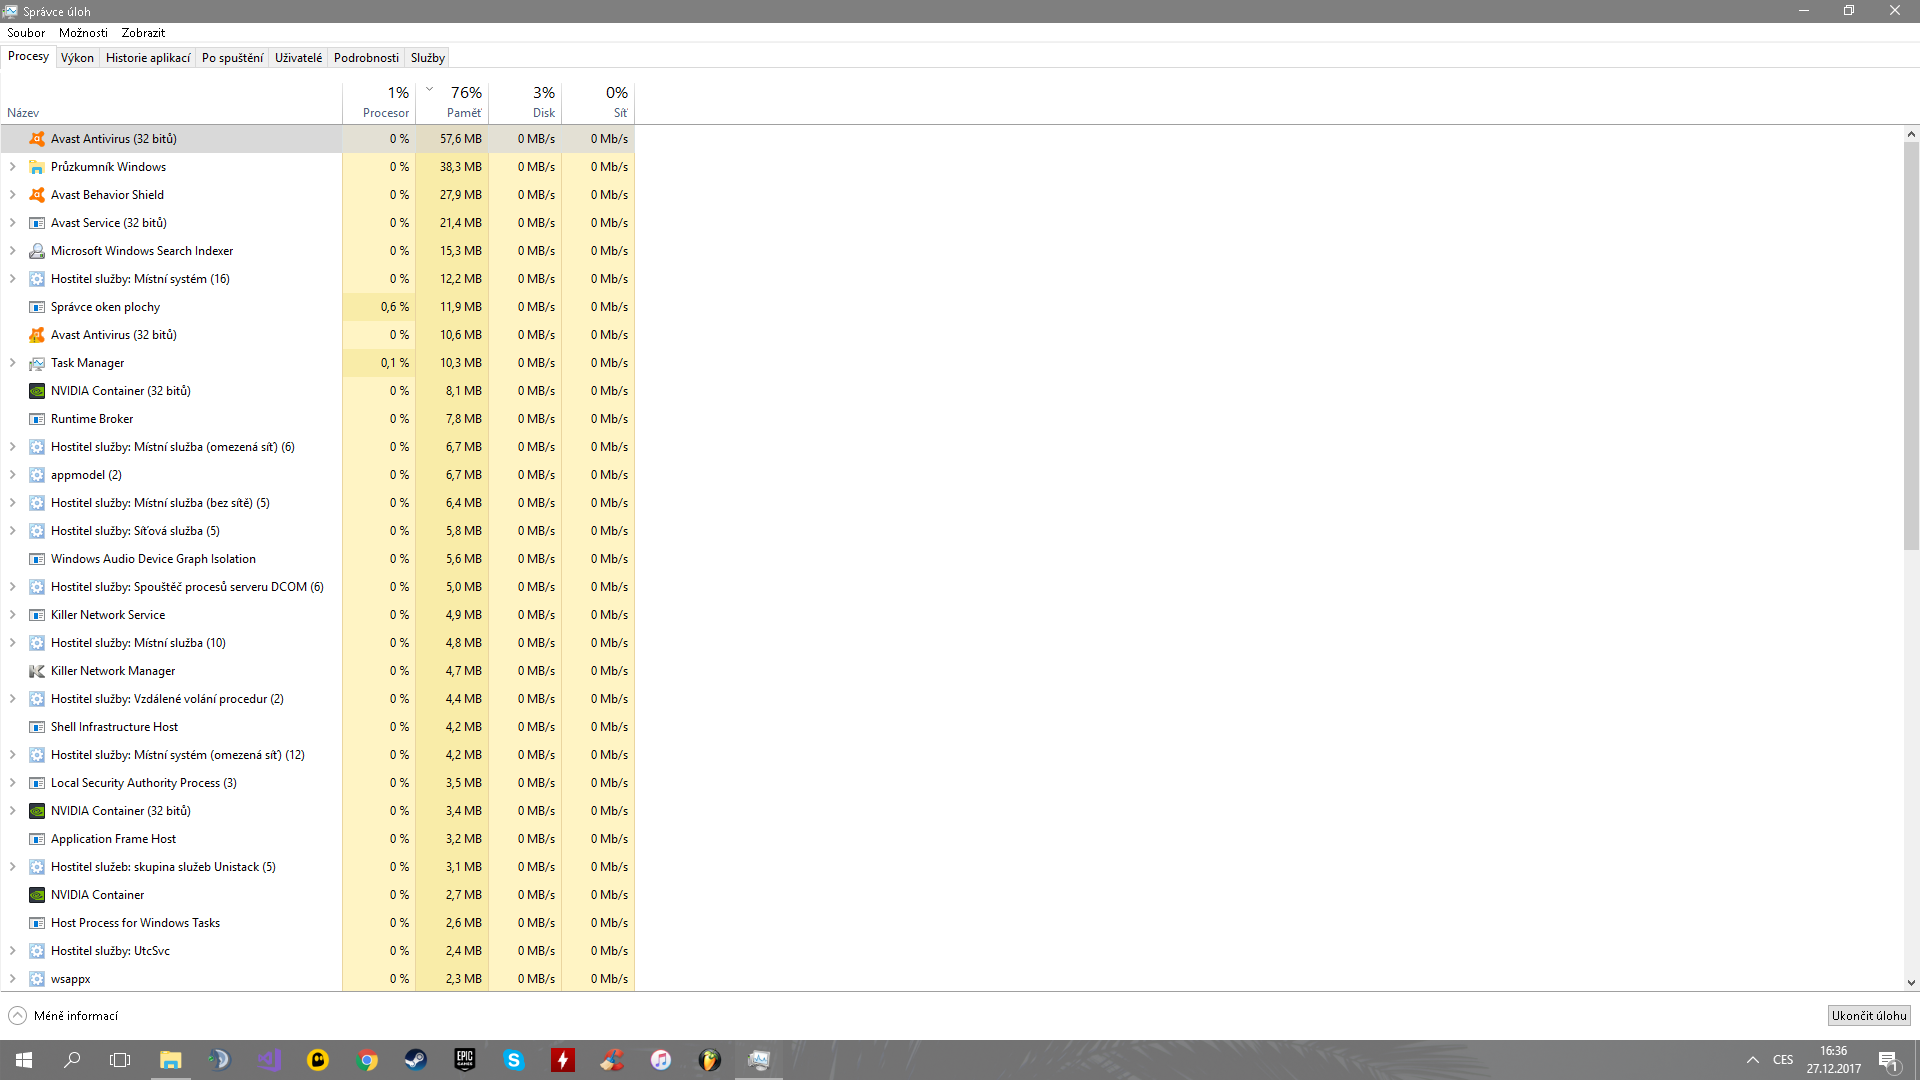Screen dimensions: 1920x1080
Task: Click the plain NVIDIA Container process icon
Action: click(37, 895)
